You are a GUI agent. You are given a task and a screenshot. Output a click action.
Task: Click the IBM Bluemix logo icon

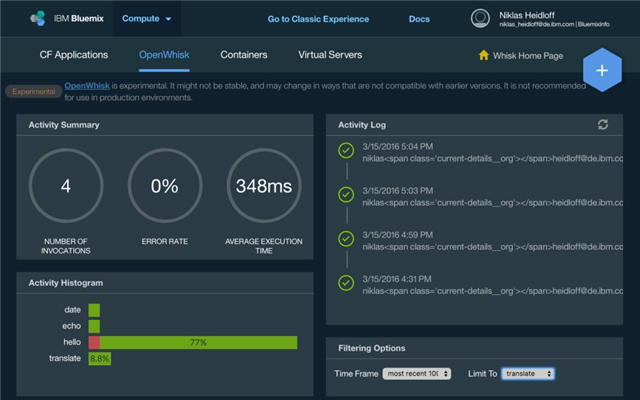(38, 18)
